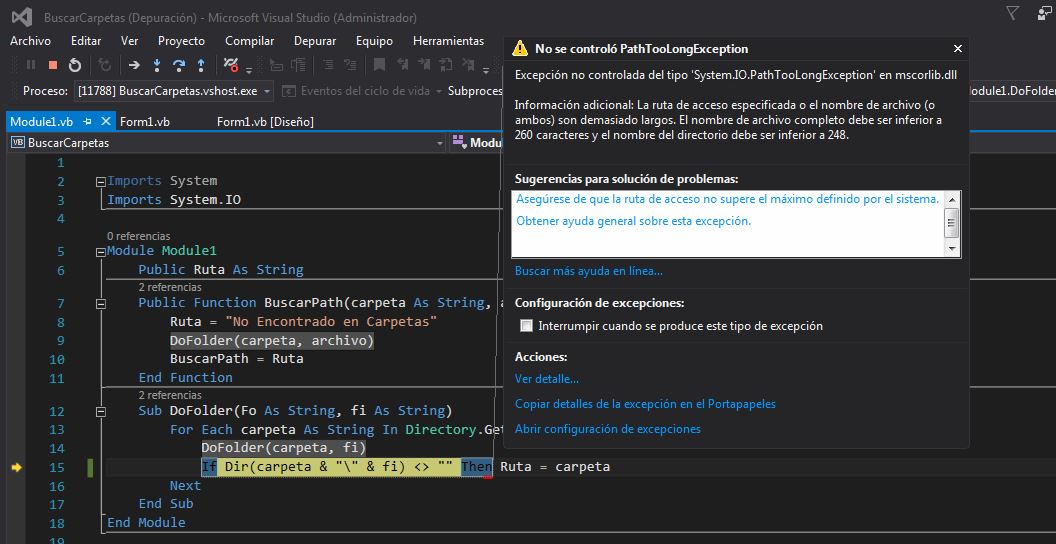This screenshot has width=1056, height=544.
Task: Collapse Module Module1 block
Action: [101, 251]
